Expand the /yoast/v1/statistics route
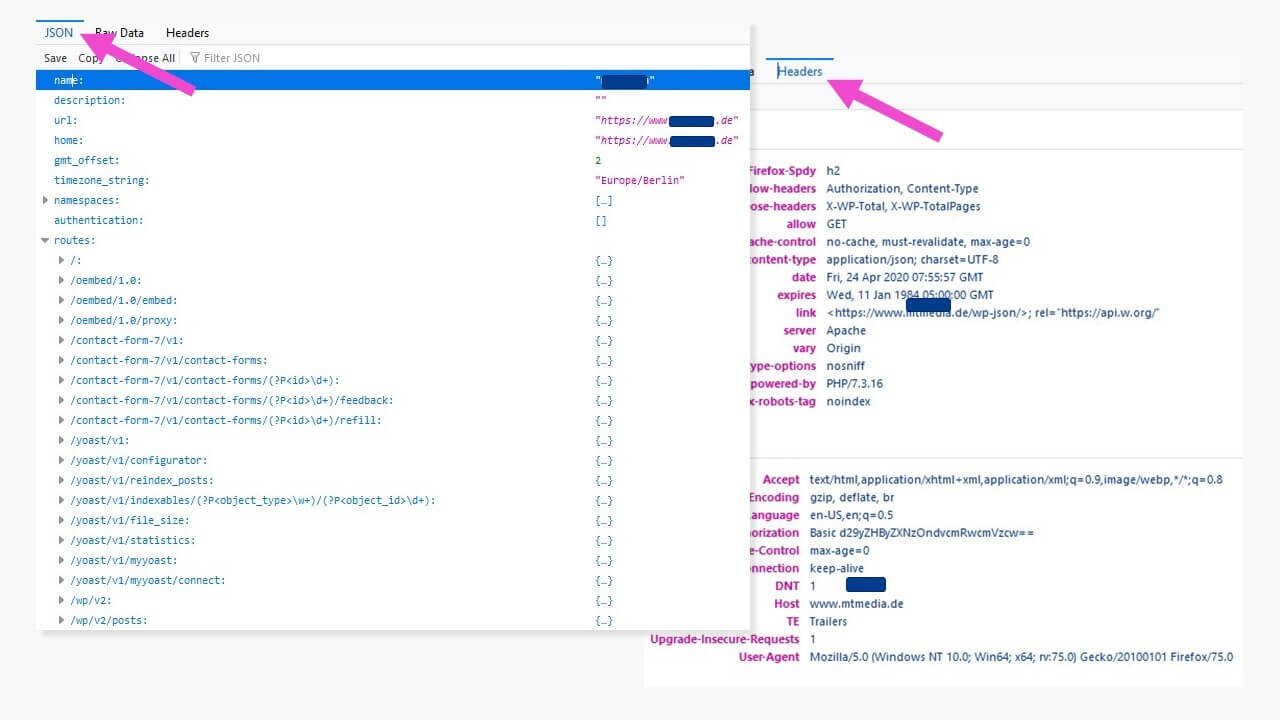This screenshot has width=1280, height=720. [x=61, y=540]
